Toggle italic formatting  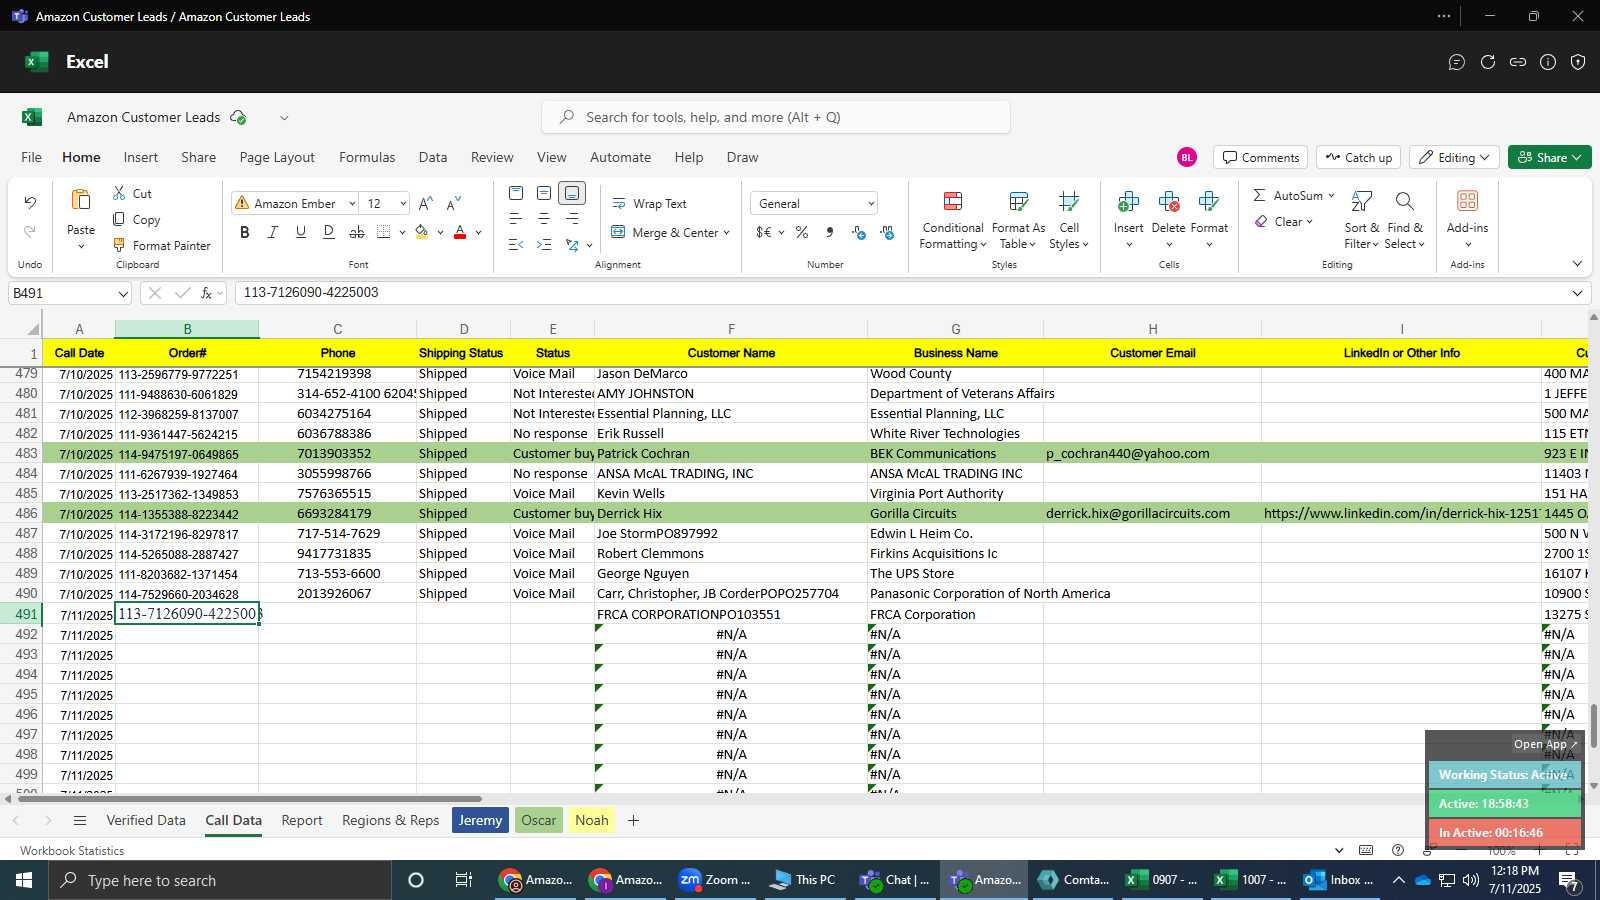click(x=273, y=232)
